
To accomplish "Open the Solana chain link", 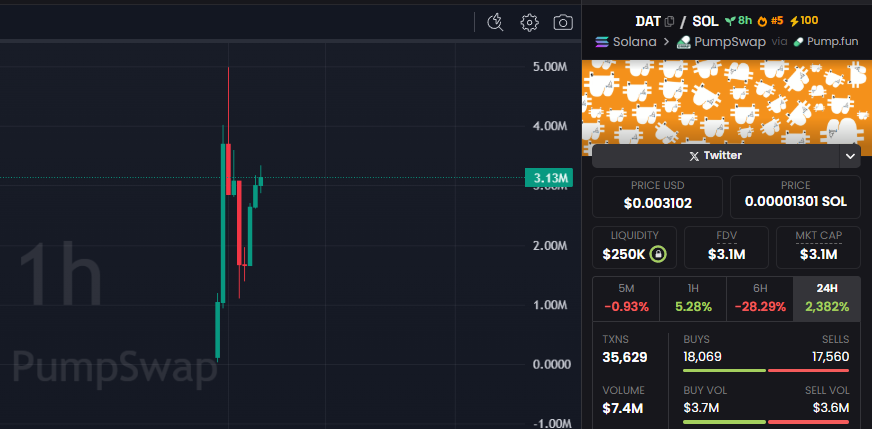I will tap(626, 42).
